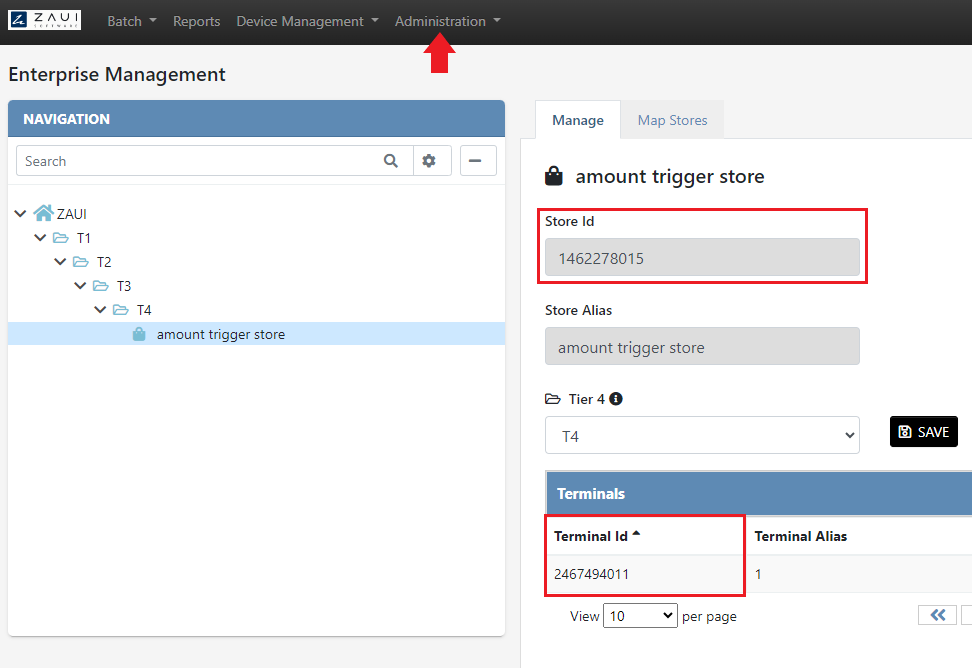The width and height of the screenshot is (972, 668).
Task: Click the minus collapse-all button
Action: click(478, 161)
